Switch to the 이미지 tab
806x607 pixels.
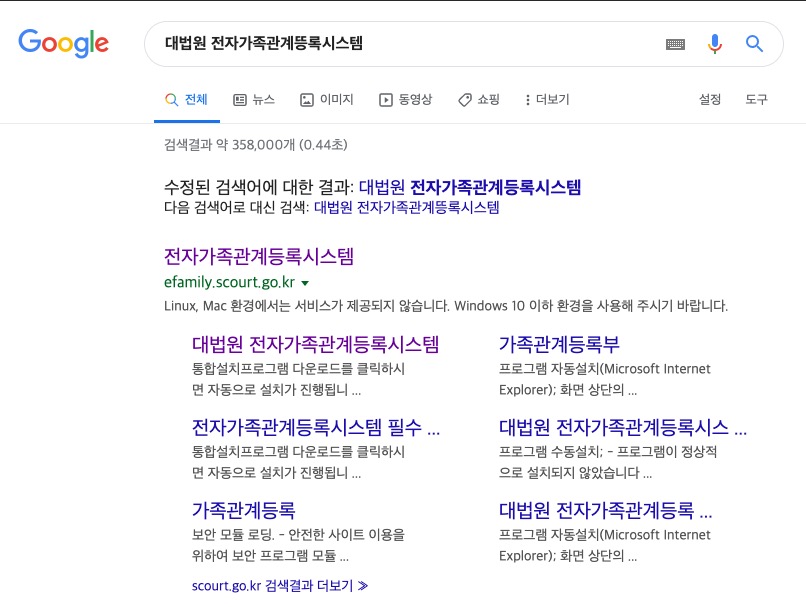pyautogui.click(x=326, y=100)
